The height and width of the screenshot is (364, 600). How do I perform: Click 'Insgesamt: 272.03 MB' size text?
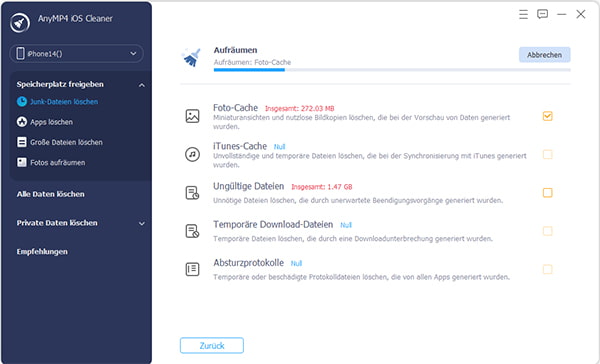point(300,109)
